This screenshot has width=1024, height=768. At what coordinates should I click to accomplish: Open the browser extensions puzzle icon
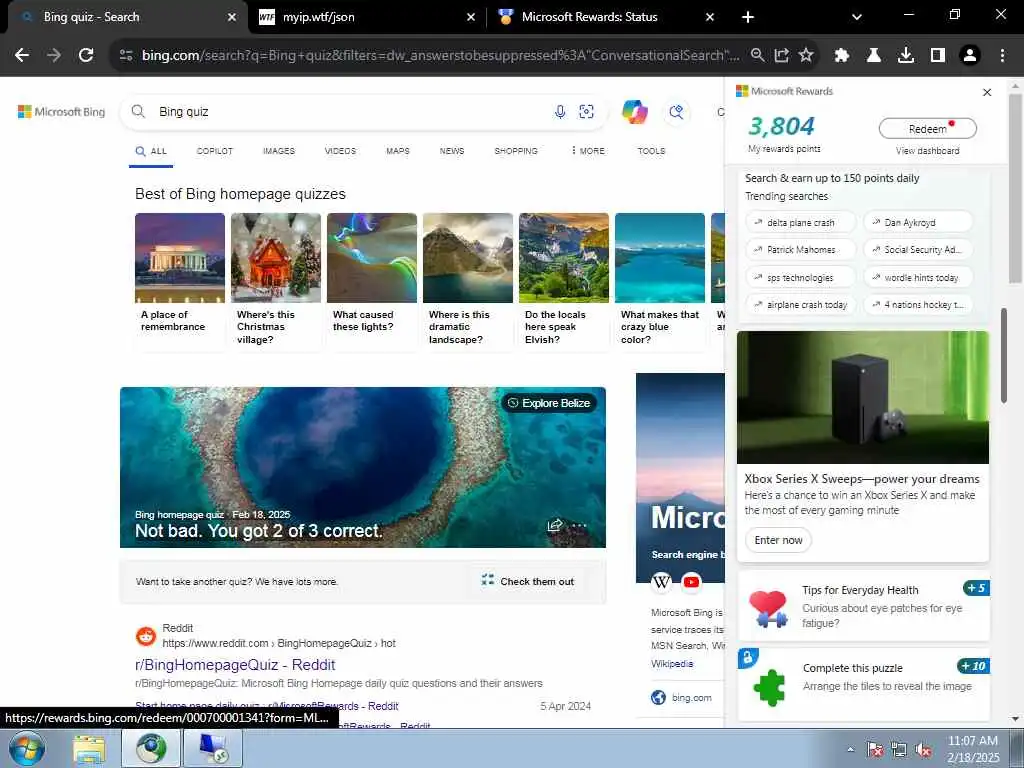pos(842,56)
